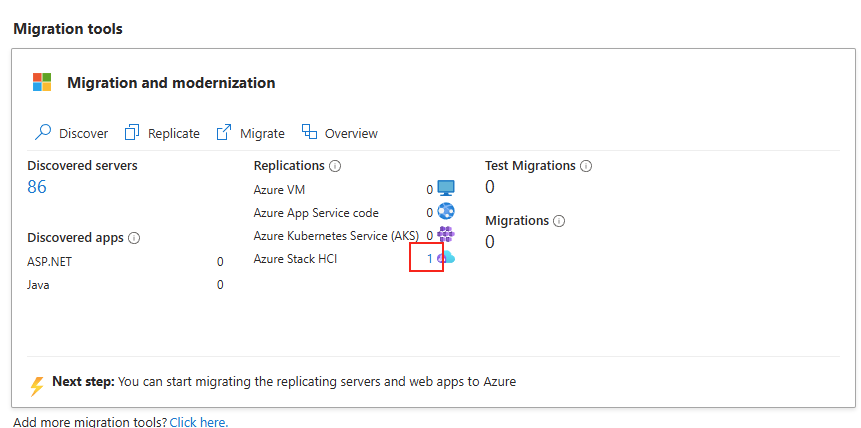Select the Azure App Service code label
Screen dimensions: 861x428
pyautogui.click(x=316, y=213)
